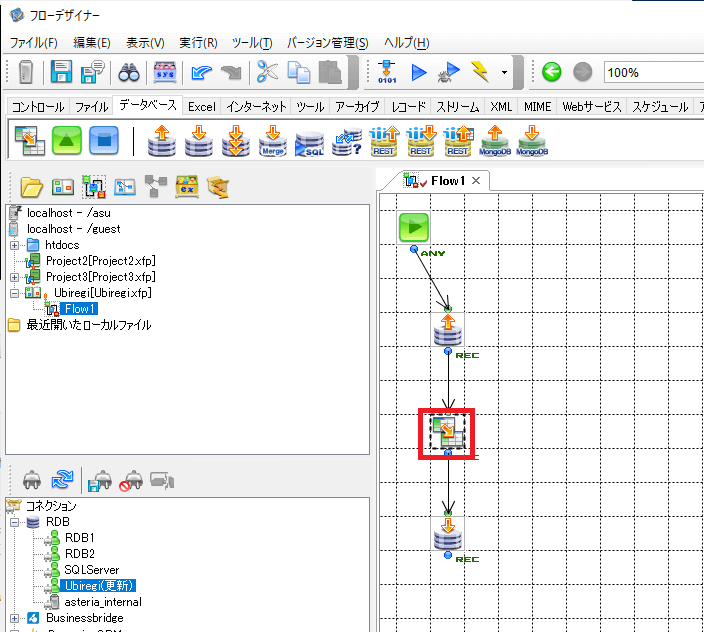The image size is (704, 632).
Task: Select the Mapper component in palette
Action: tap(30, 141)
